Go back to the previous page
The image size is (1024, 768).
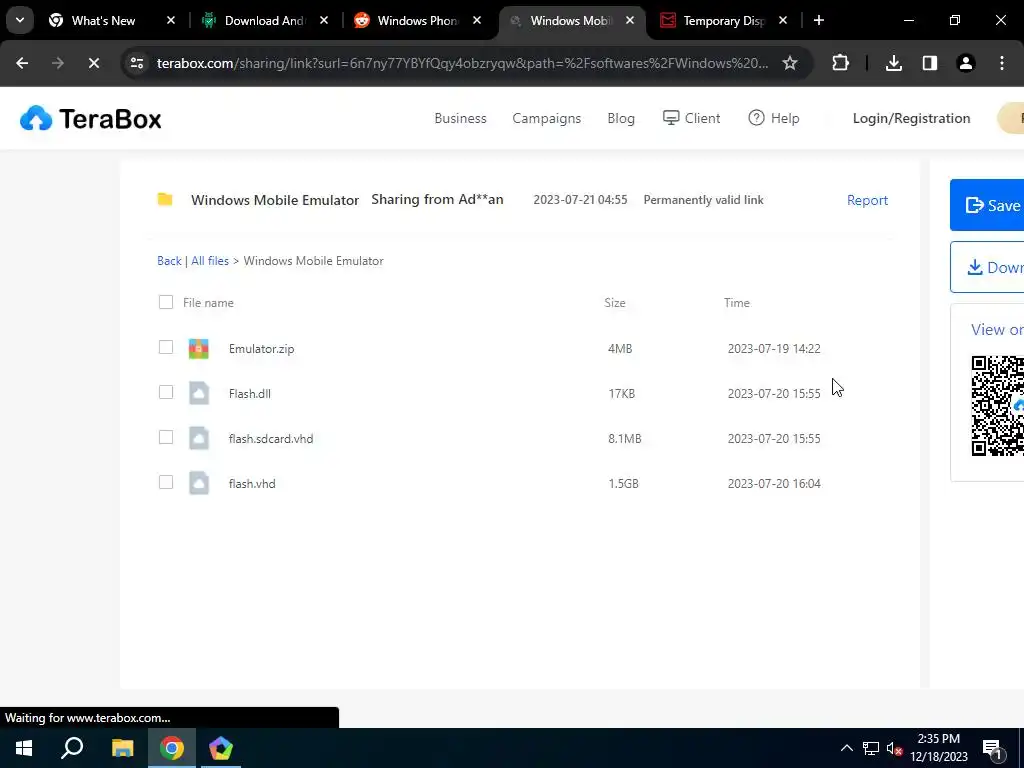coord(22,63)
